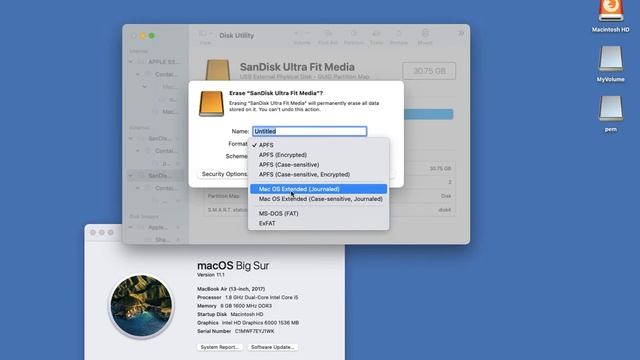Screen dimensions: 640x360
Task: Select the Sha... item in sidebar
Action: point(162,240)
